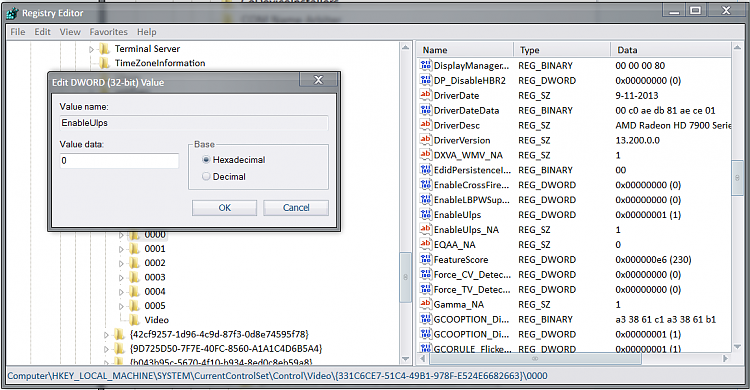The width and height of the screenshot is (750, 390).
Task: Expand the {9D725D50-7F7E...} key arrow
Action: 106,349
